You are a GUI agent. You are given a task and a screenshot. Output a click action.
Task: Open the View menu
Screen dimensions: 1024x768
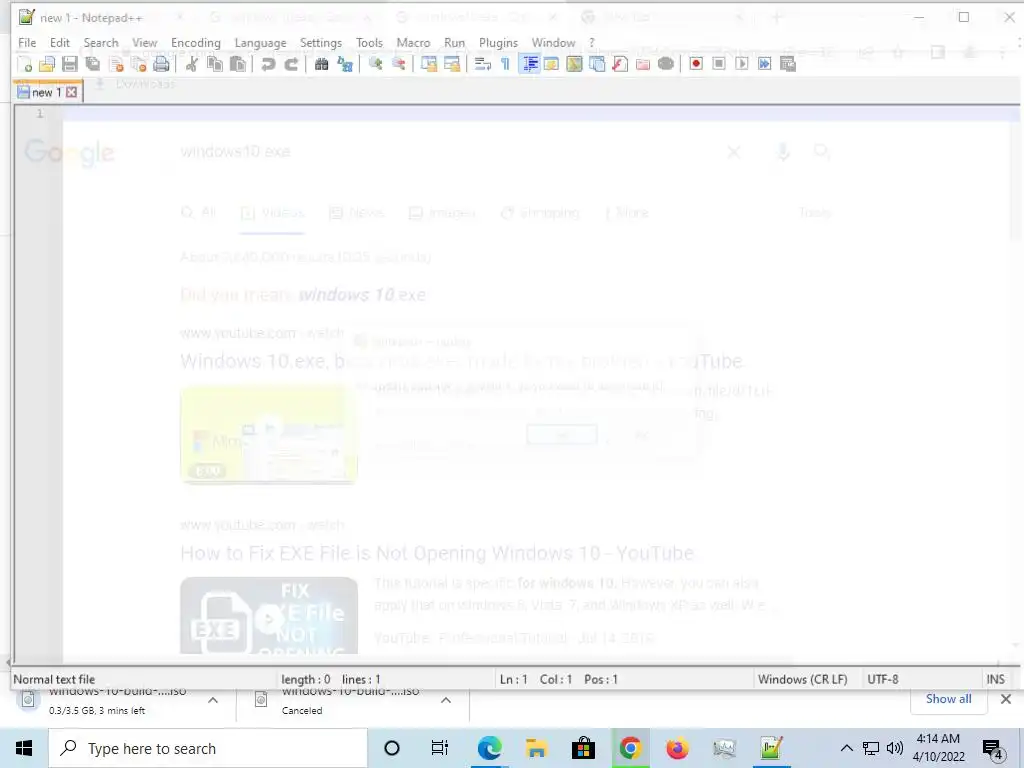tap(144, 42)
